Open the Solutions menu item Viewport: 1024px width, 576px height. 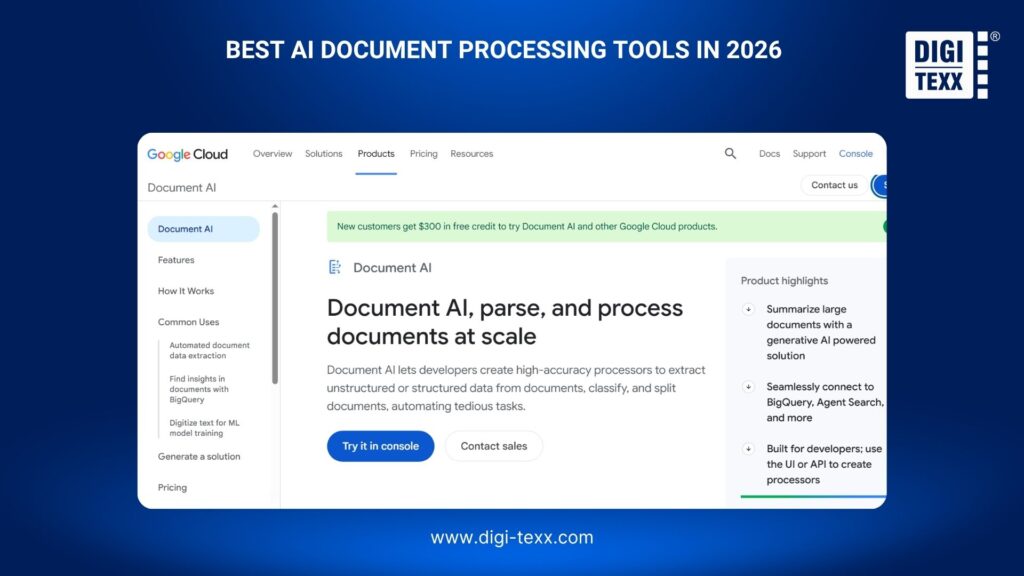click(323, 153)
